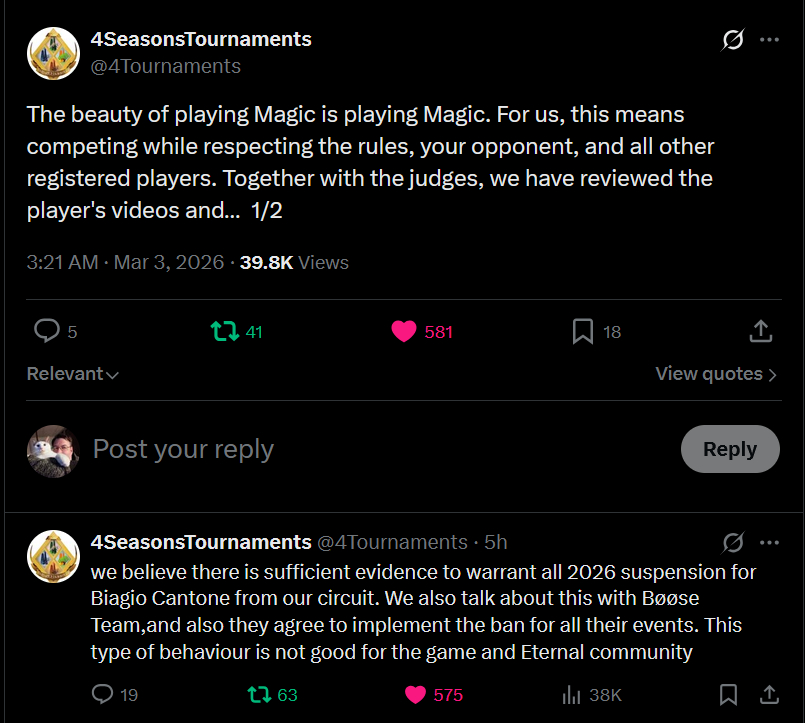Click the reply bubble icon showing 5
This screenshot has width=805, height=723.
pyautogui.click(x=47, y=331)
